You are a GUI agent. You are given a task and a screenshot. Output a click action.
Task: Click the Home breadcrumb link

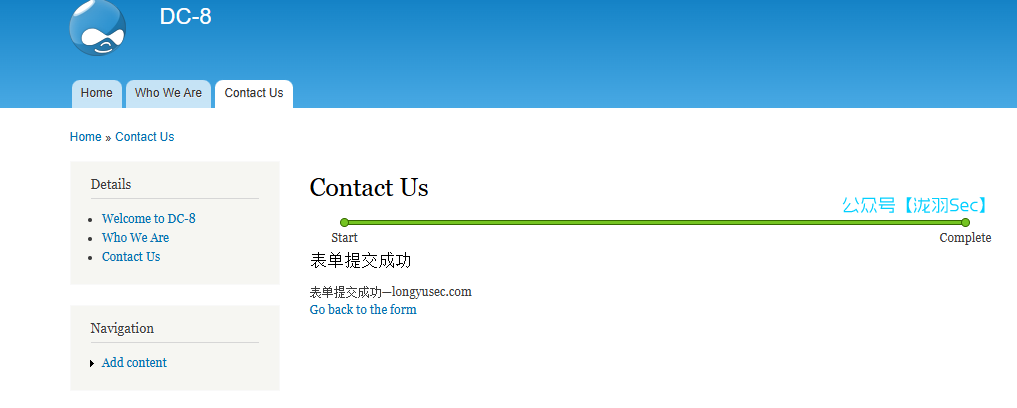pos(86,137)
